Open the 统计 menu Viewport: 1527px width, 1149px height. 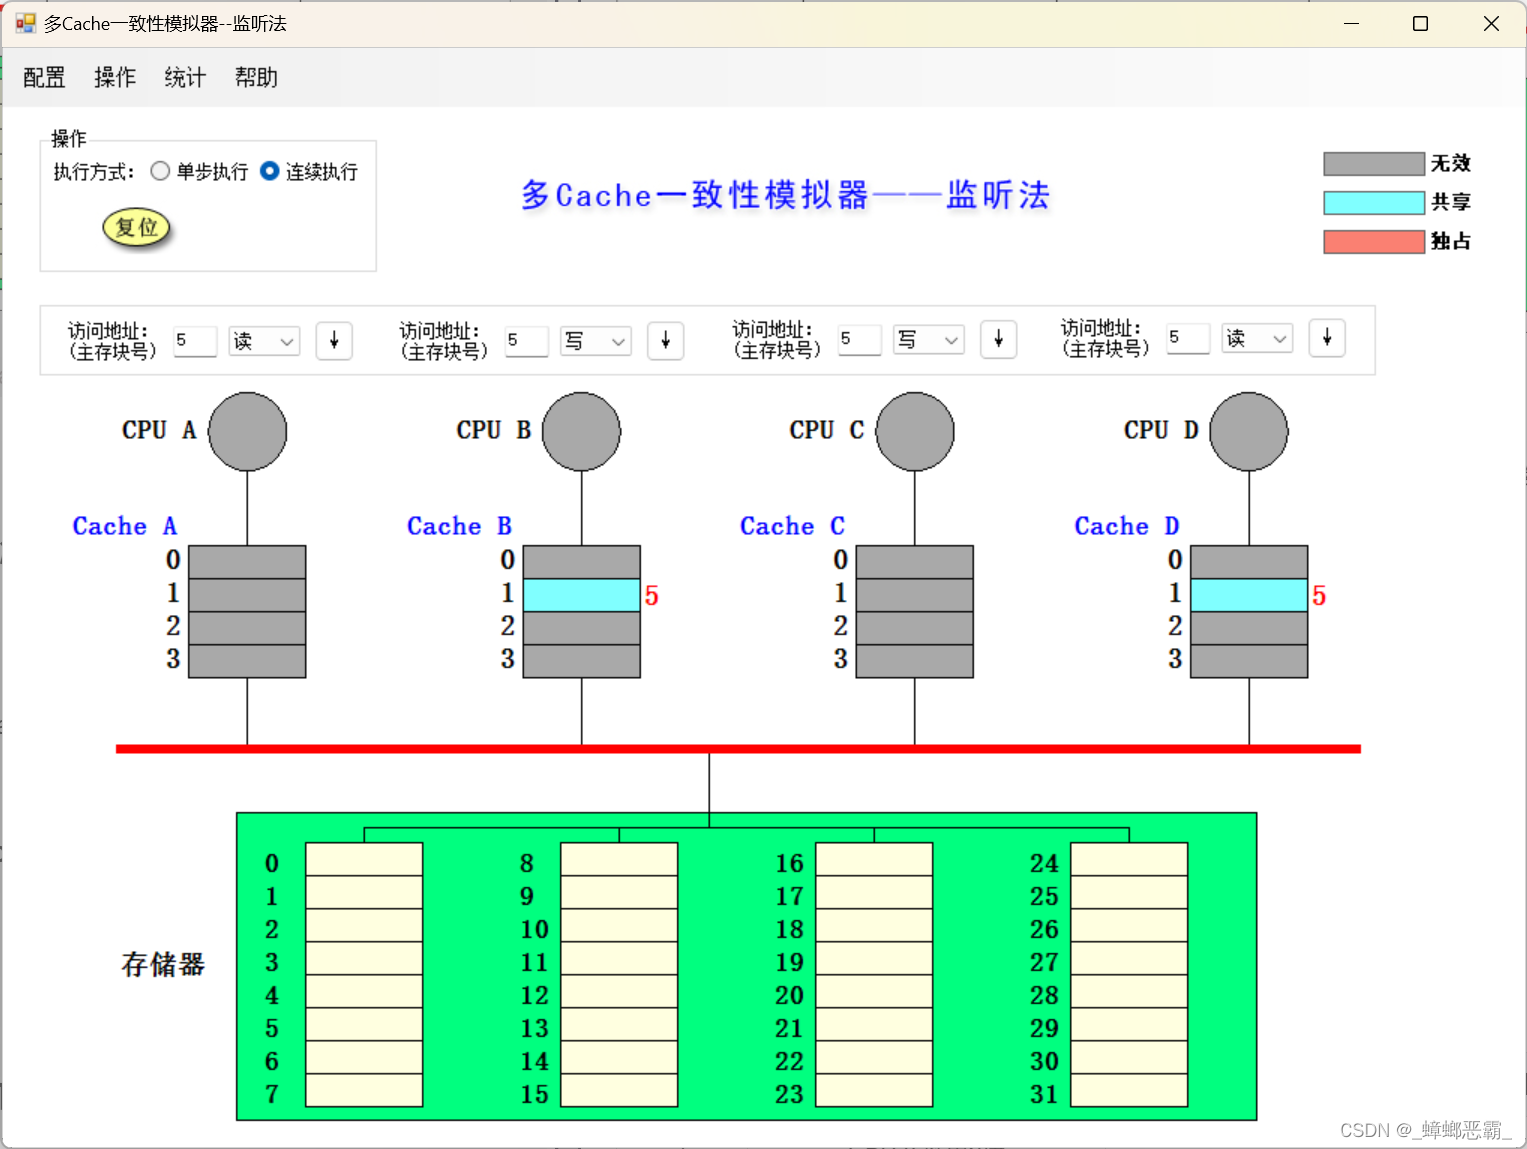coord(185,78)
